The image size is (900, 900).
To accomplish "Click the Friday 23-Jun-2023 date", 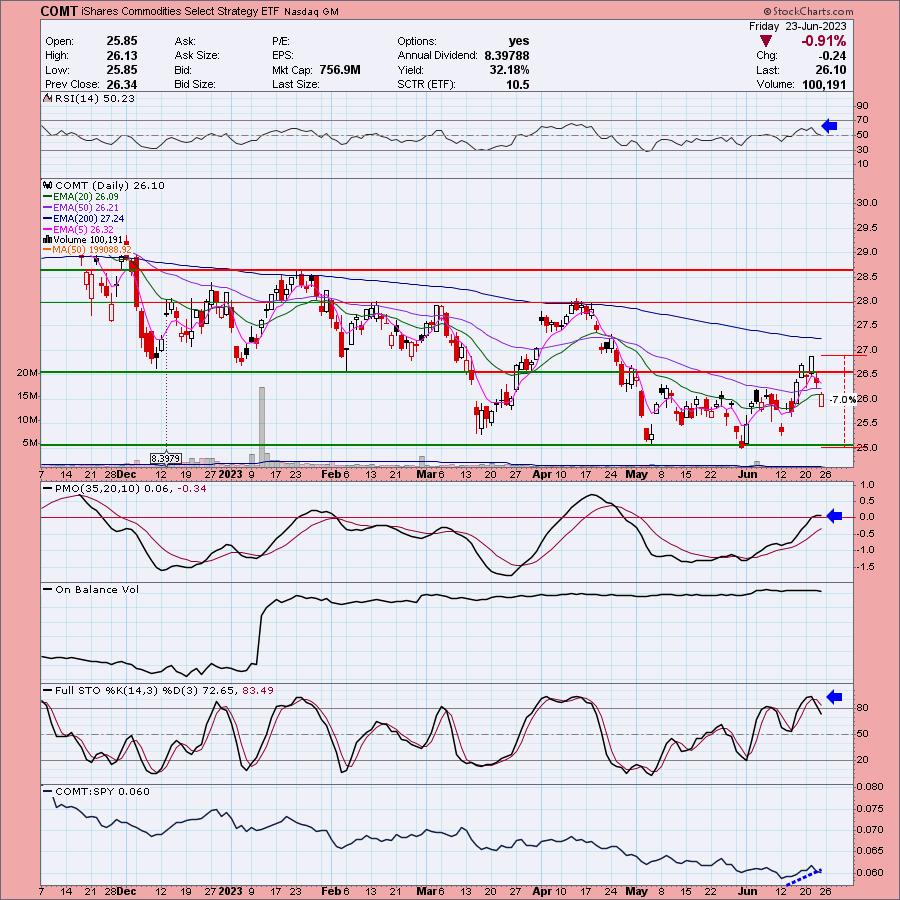I will point(797,26).
